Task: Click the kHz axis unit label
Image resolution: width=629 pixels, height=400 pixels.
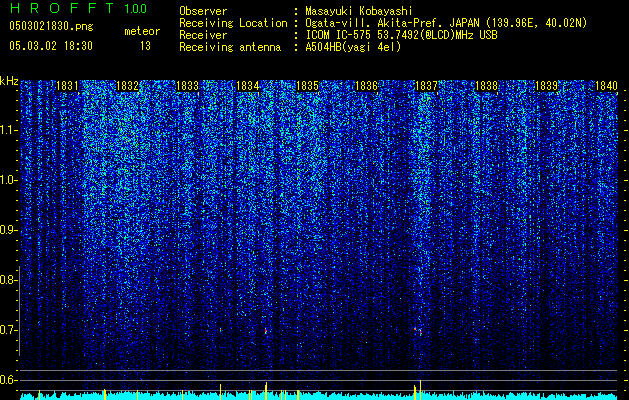Action: point(9,81)
